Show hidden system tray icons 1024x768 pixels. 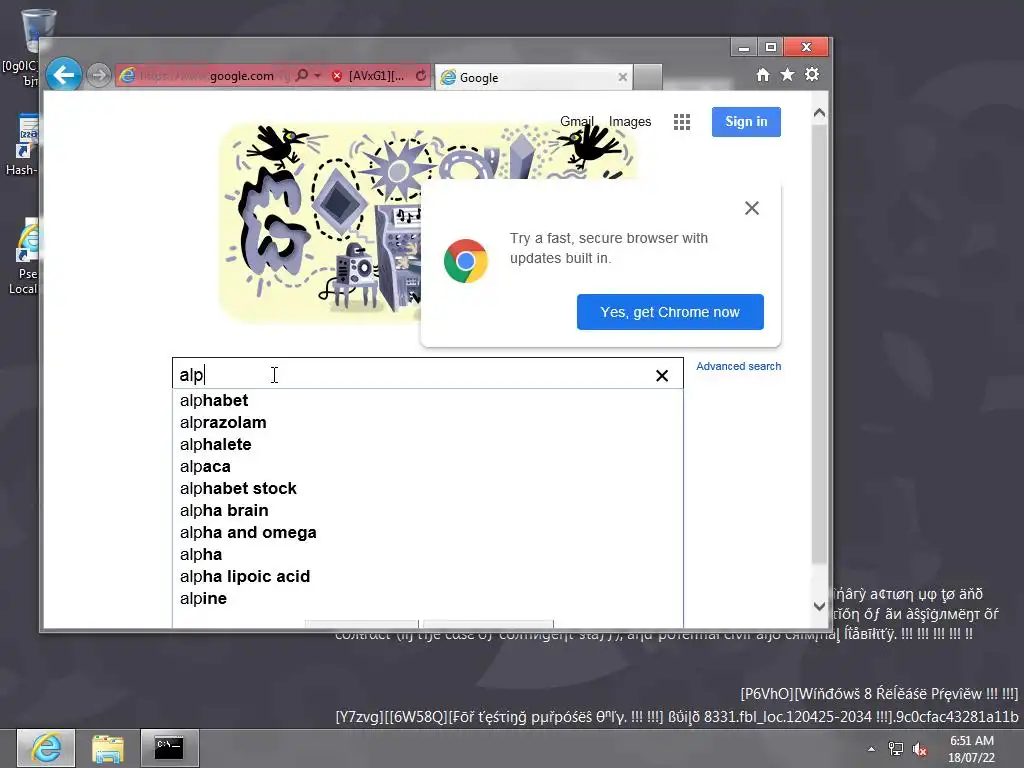pyautogui.click(x=871, y=749)
